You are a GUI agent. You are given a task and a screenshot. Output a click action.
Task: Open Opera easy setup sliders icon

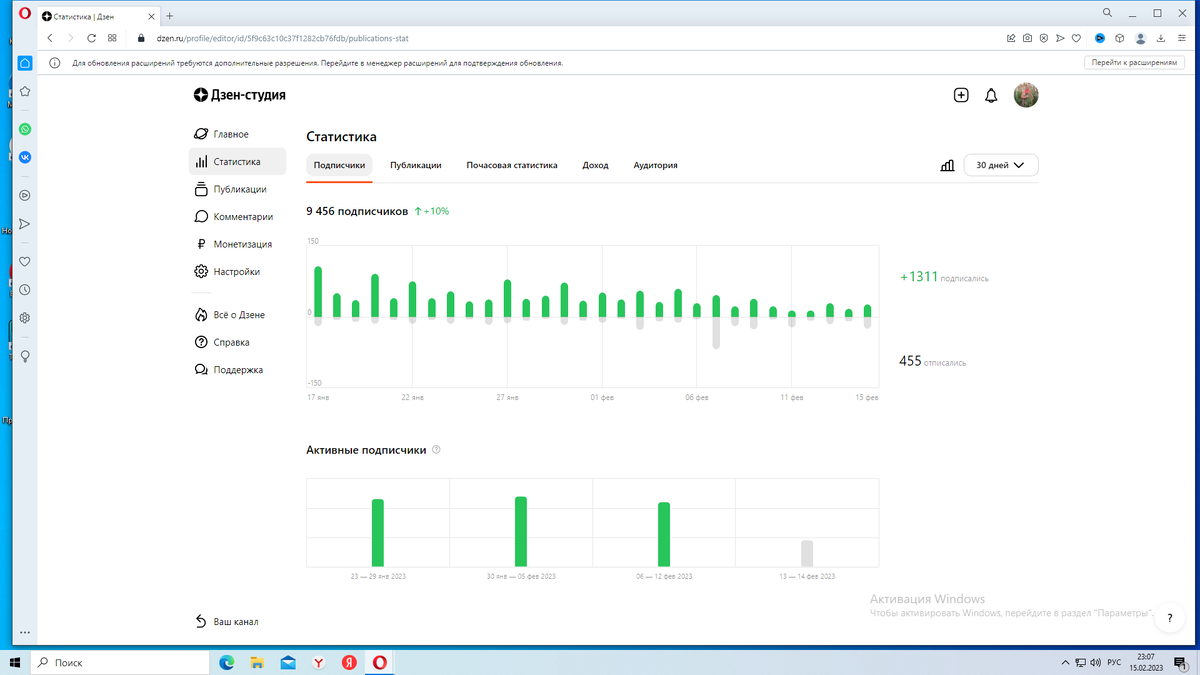coord(1181,38)
